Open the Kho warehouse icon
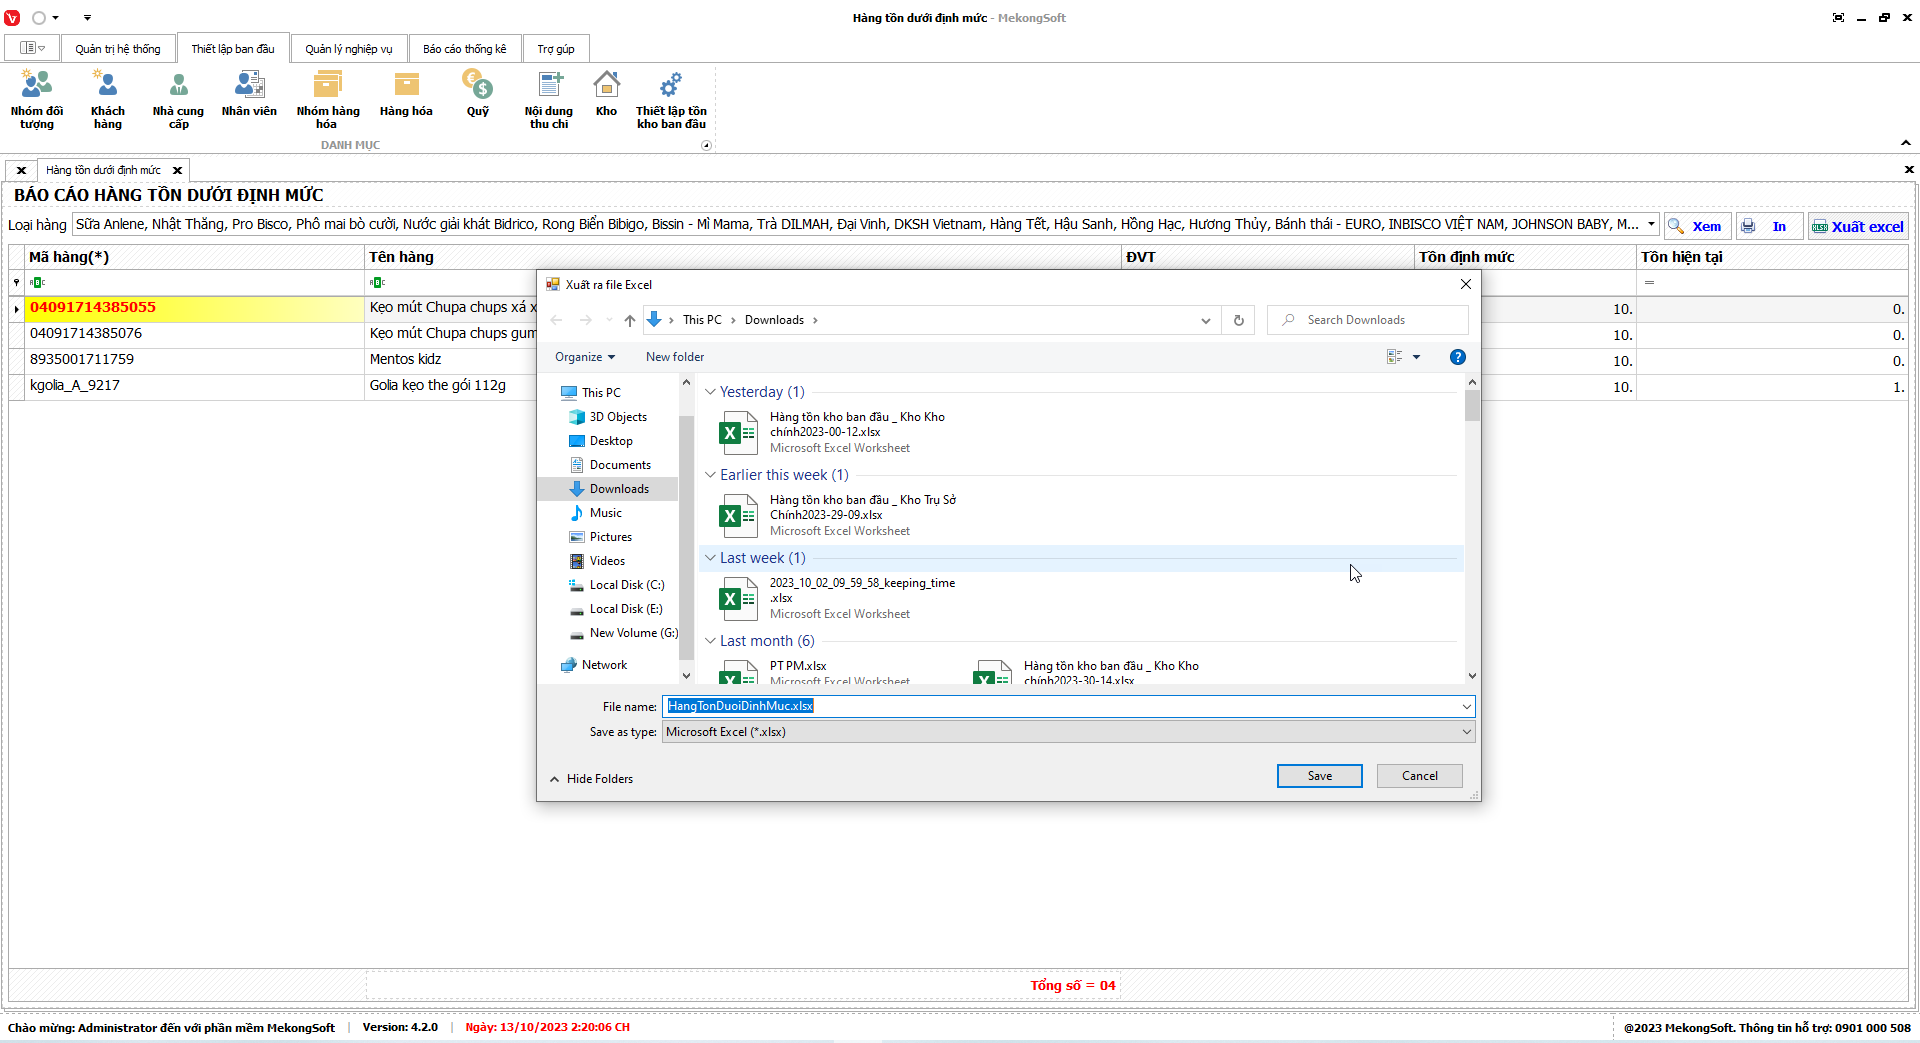 pos(606,94)
